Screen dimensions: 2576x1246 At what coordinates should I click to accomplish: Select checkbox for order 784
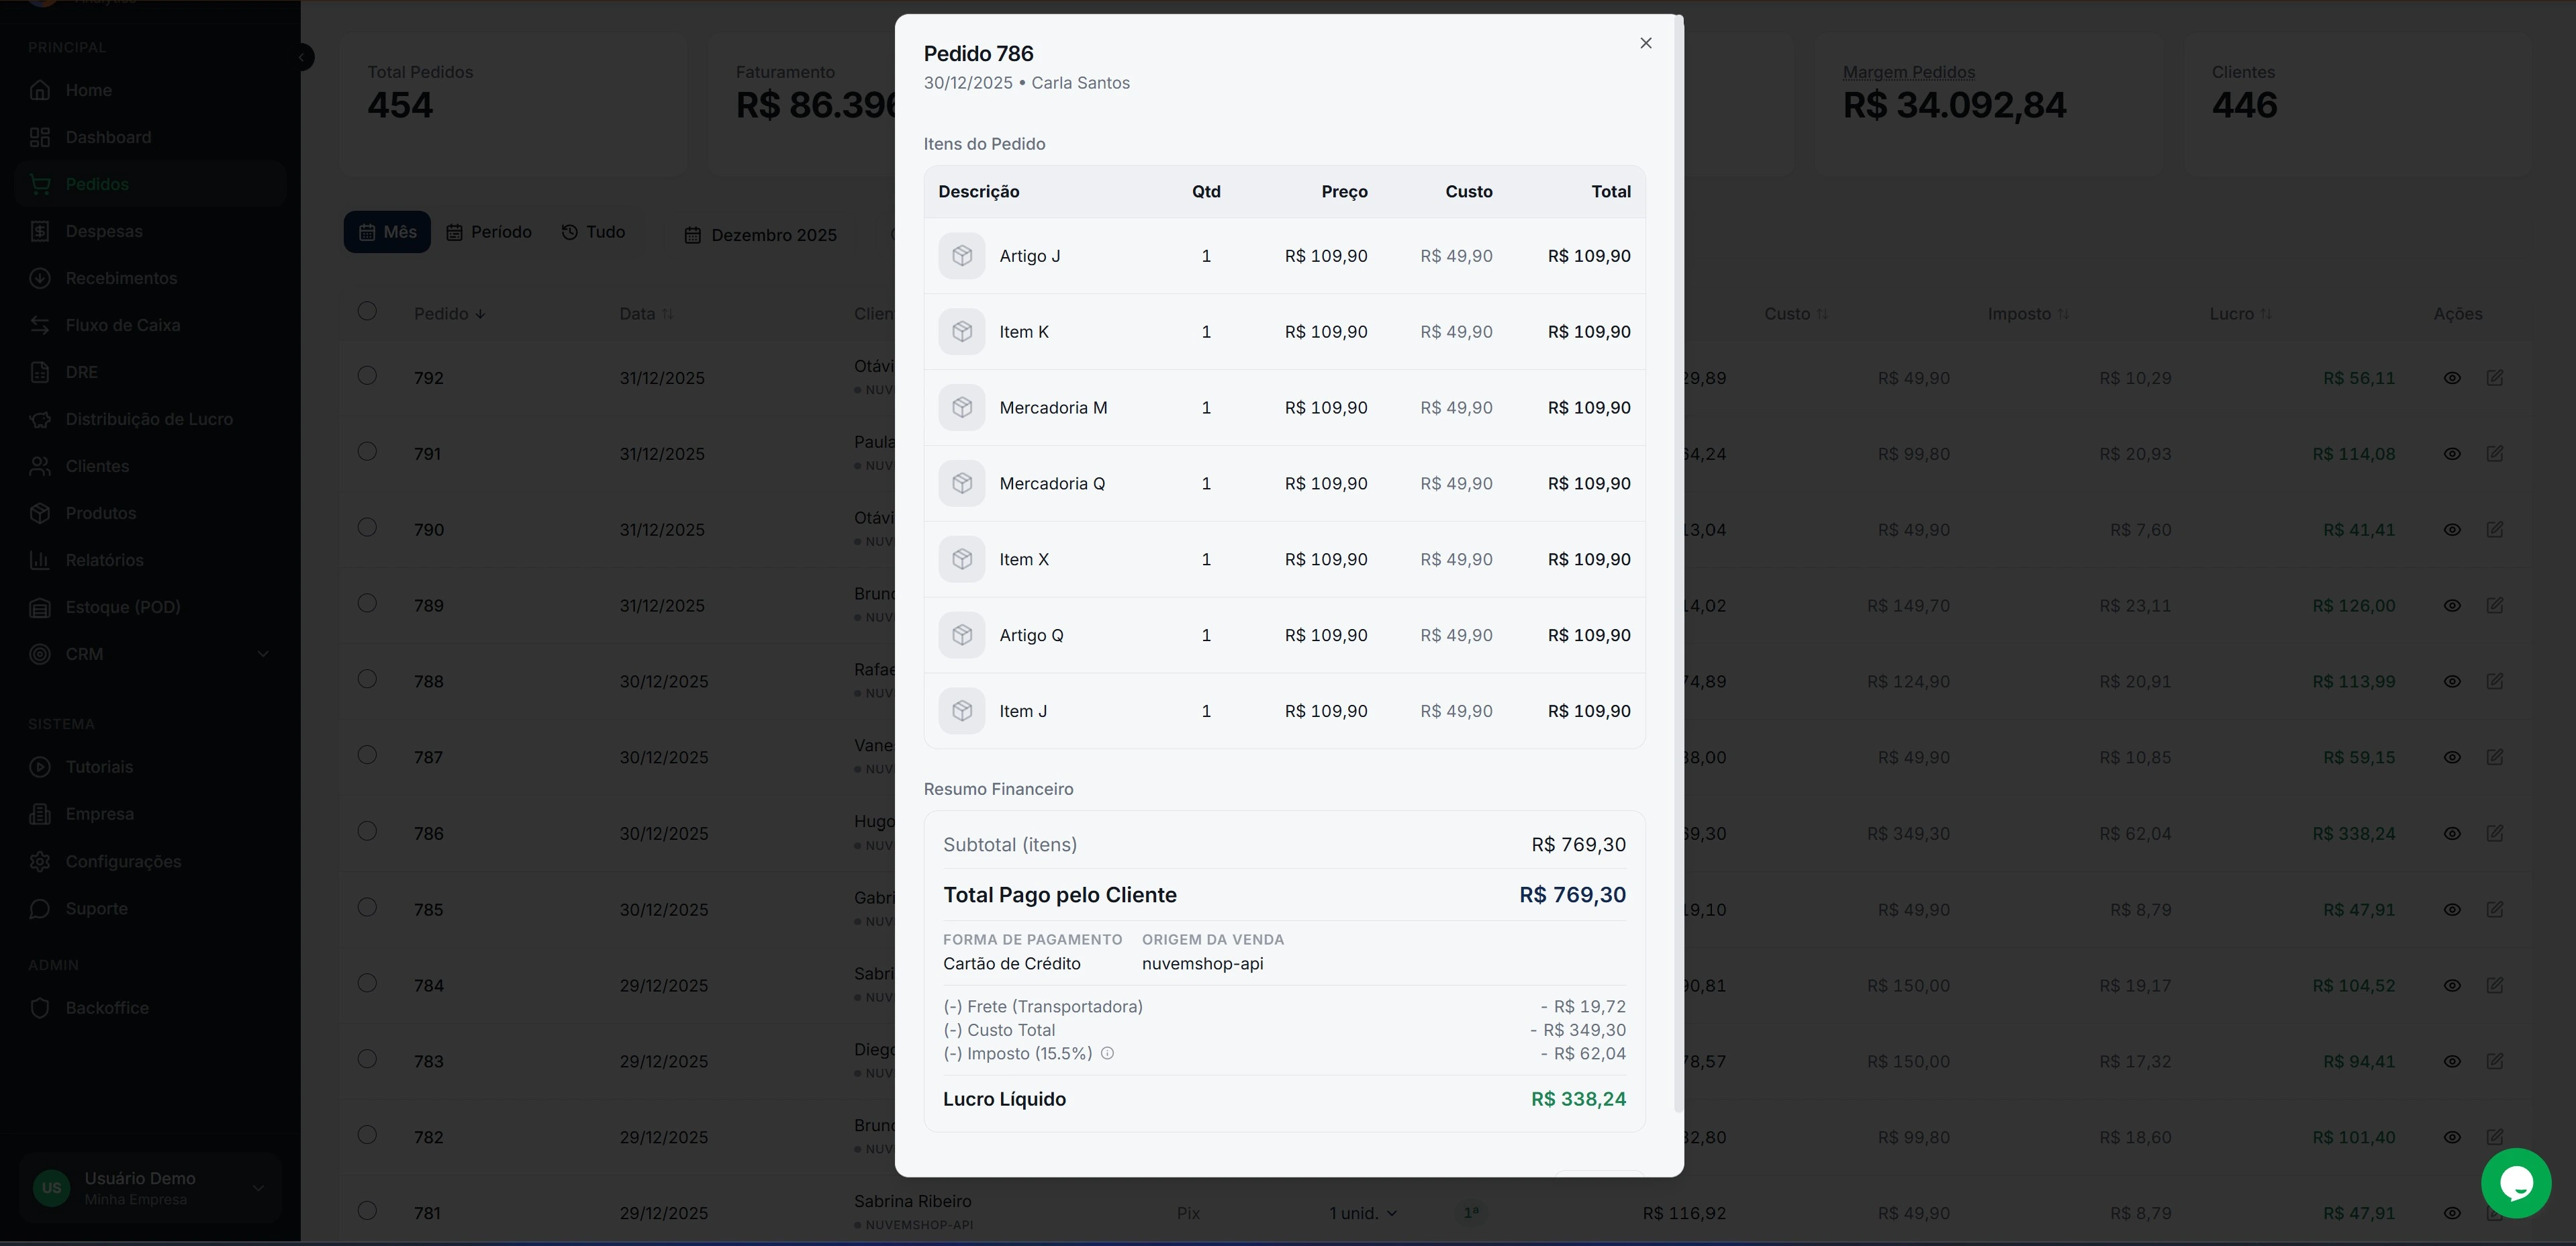[367, 983]
